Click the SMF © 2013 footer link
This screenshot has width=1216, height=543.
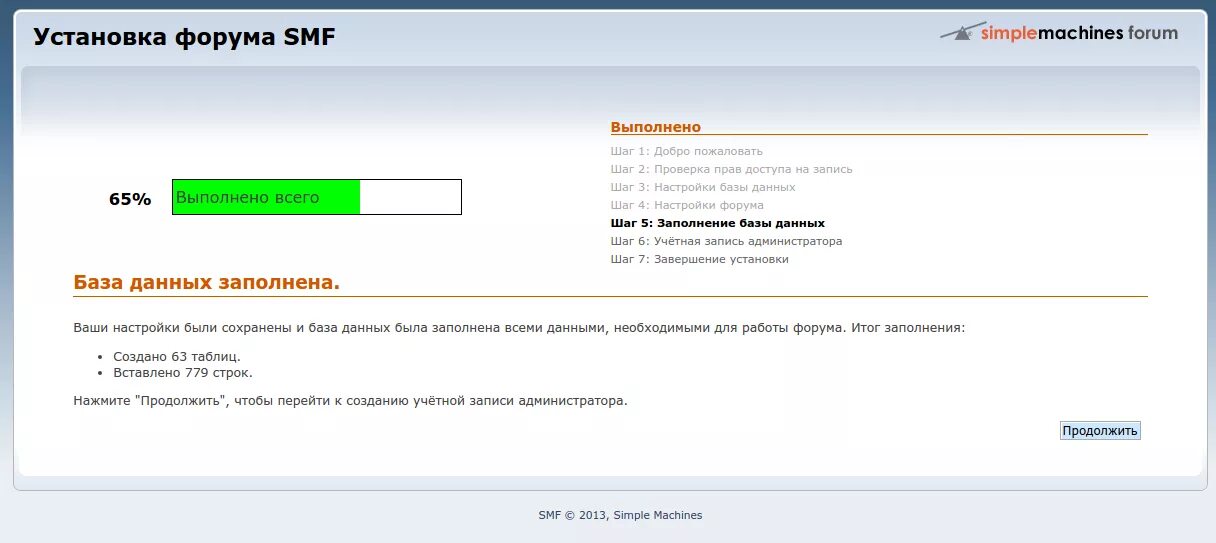[572, 516]
